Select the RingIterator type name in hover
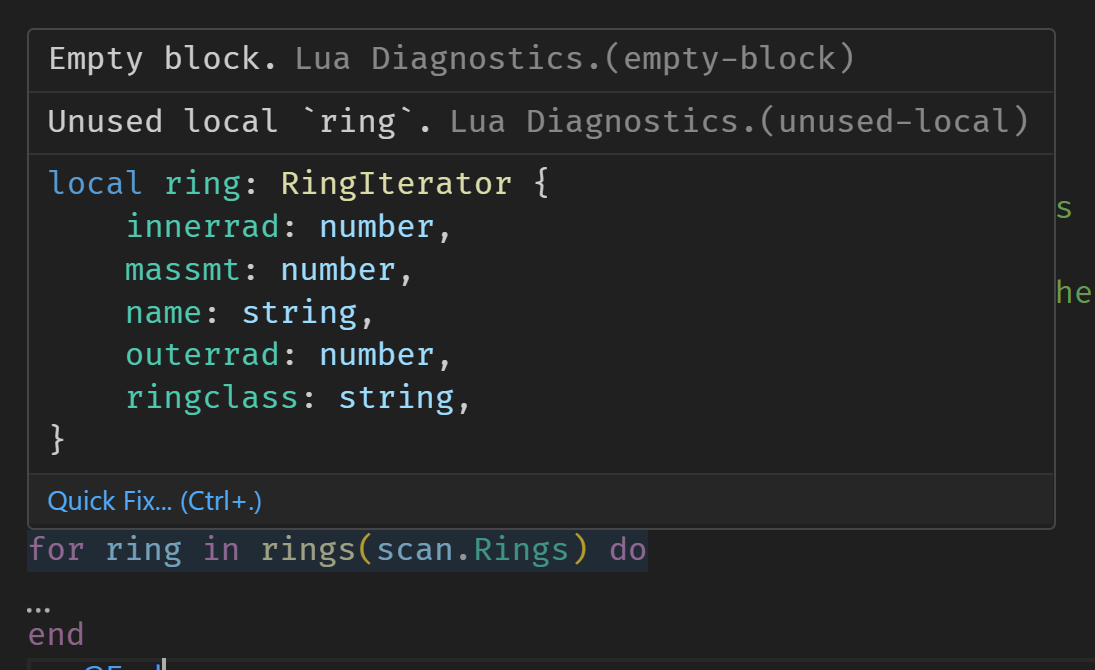 click(397, 184)
